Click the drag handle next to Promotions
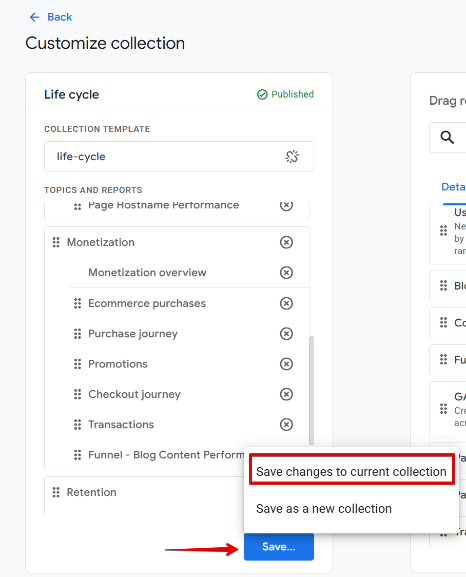 click(x=77, y=364)
